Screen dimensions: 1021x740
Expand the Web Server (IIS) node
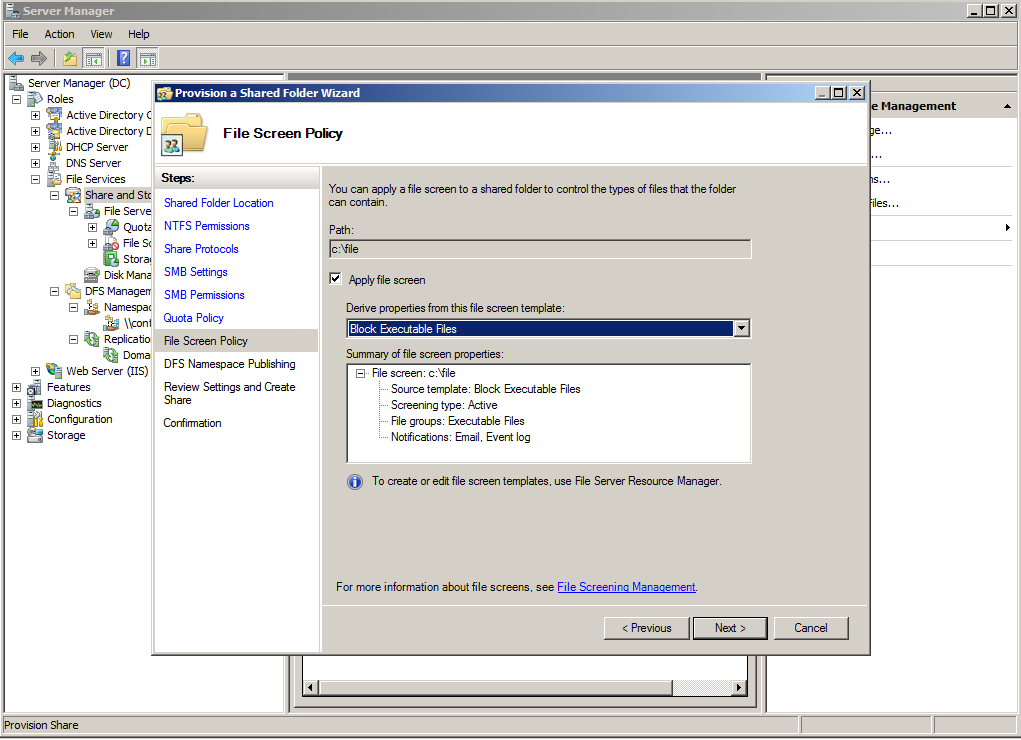point(36,371)
